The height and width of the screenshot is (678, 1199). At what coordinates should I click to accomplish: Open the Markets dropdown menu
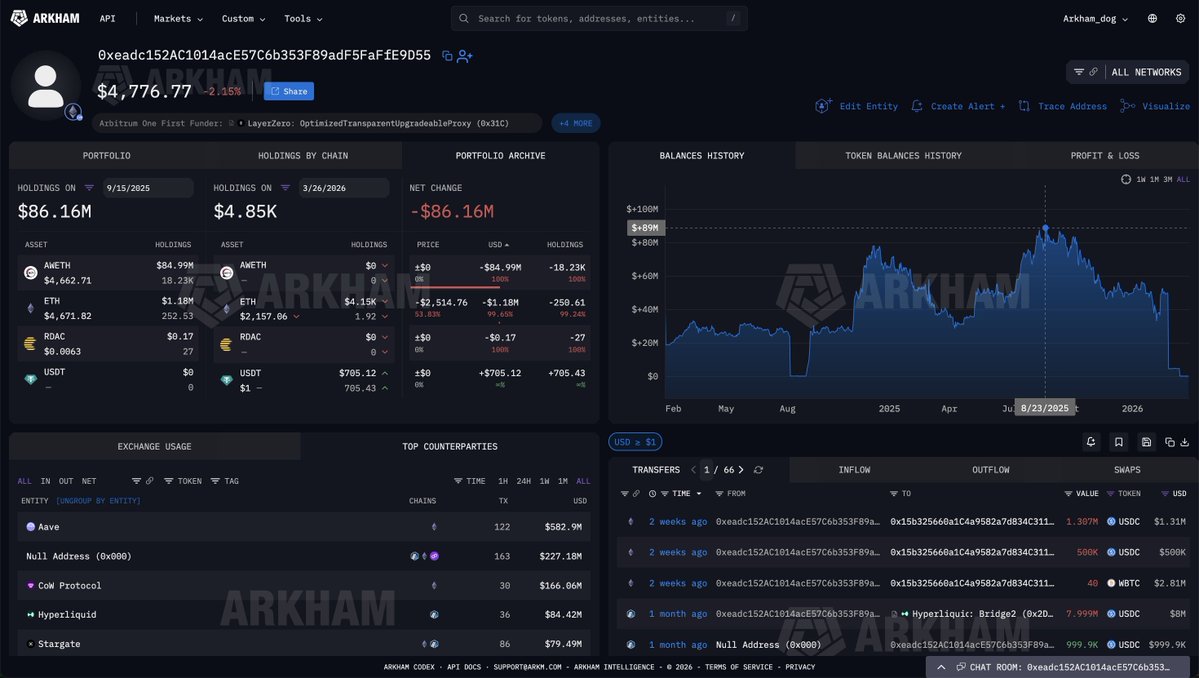pos(178,18)
